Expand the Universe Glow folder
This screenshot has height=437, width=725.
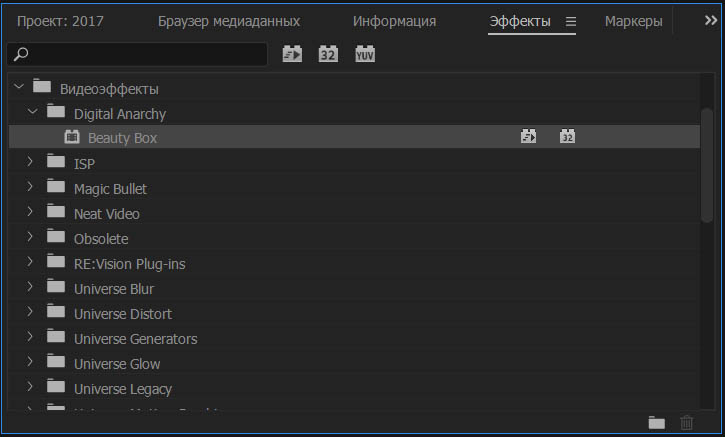coord(30,361)
